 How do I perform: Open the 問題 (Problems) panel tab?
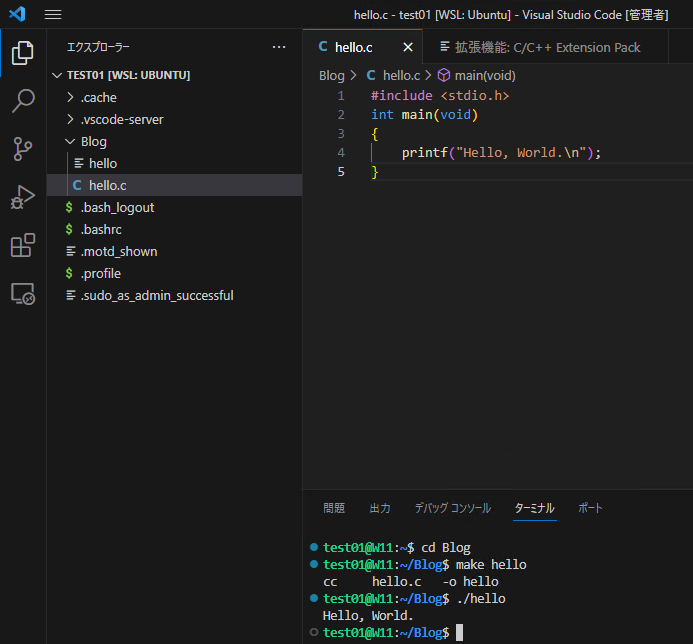[334, 508]
